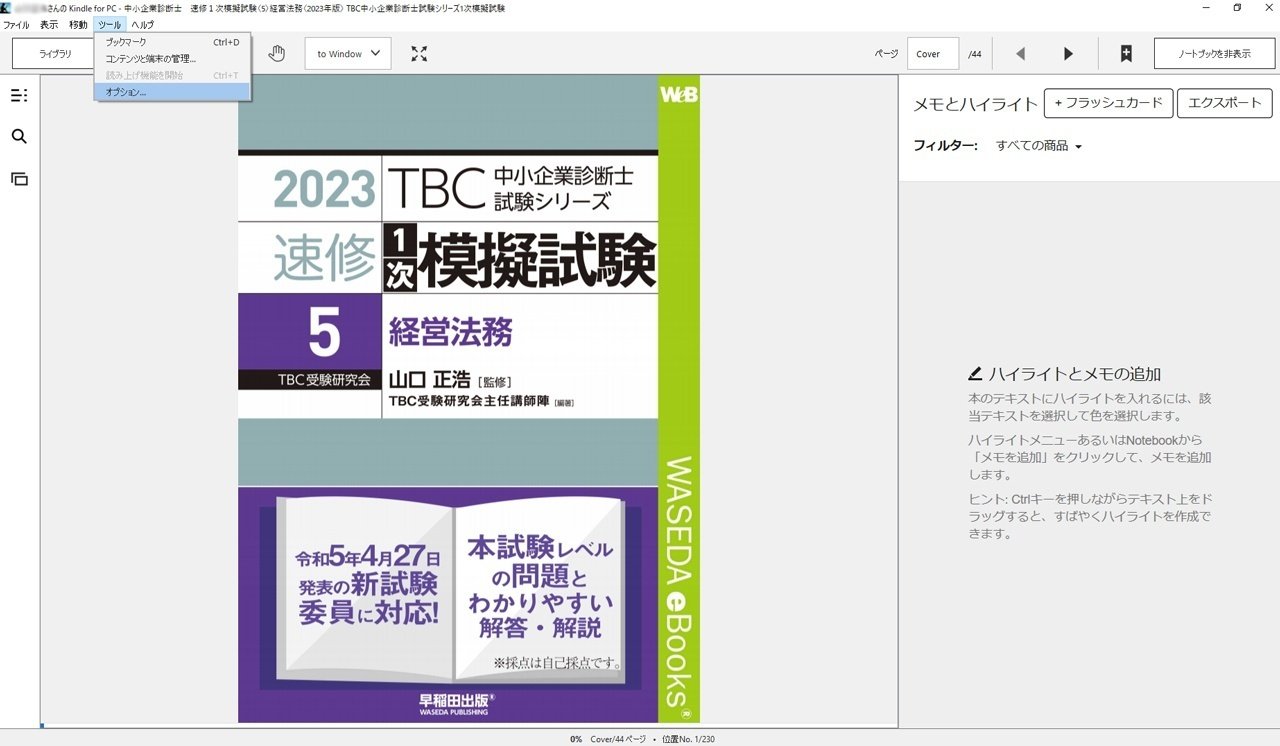Open the flashcards icon in sidebar
The image size is (1280, 746).
[19, 179]
